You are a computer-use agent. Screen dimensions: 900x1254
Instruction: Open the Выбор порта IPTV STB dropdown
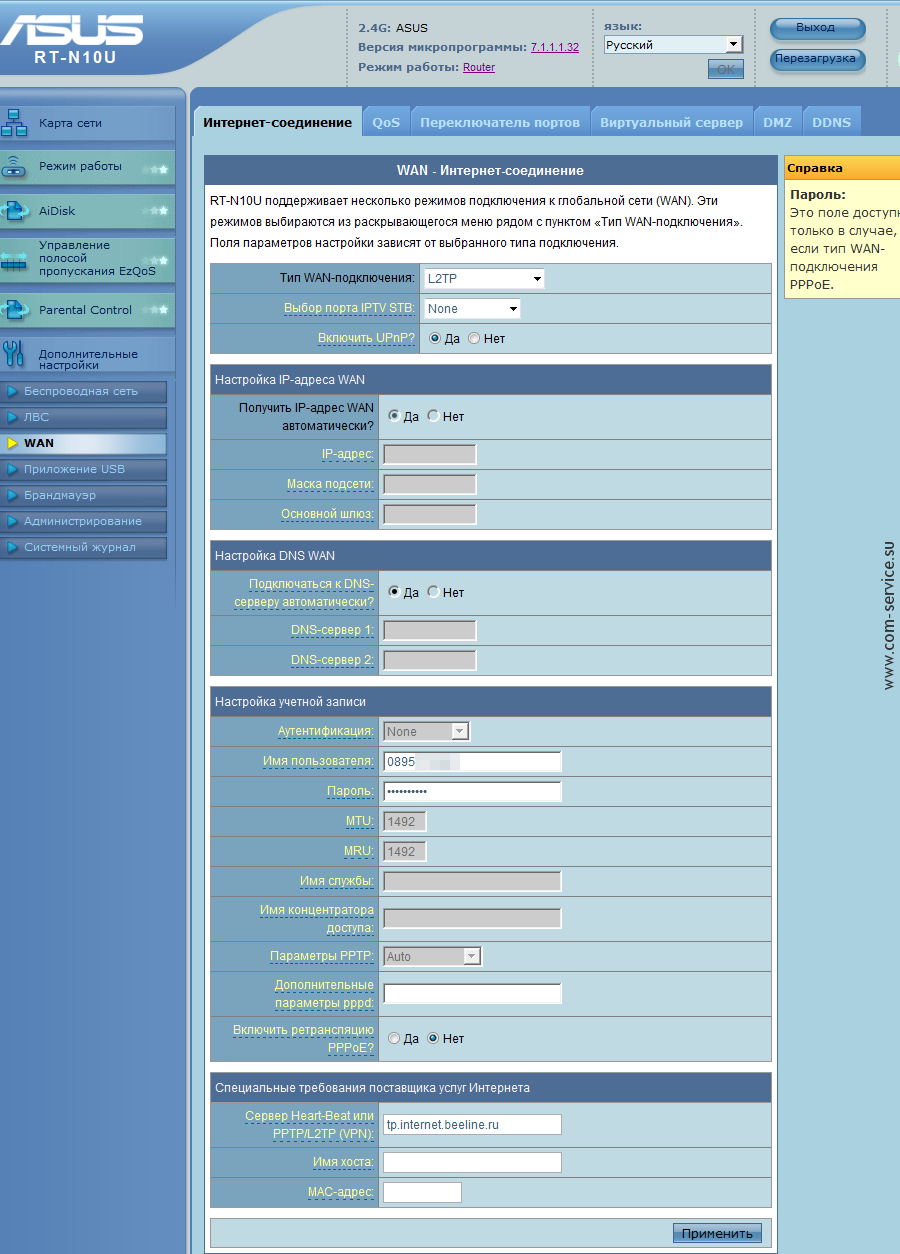click(x=472, y=309)
